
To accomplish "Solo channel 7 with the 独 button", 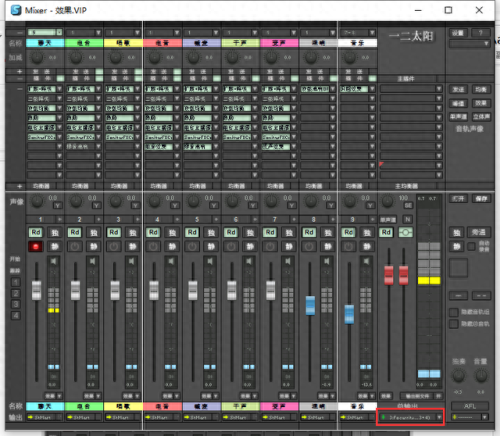I will [289, 233].
